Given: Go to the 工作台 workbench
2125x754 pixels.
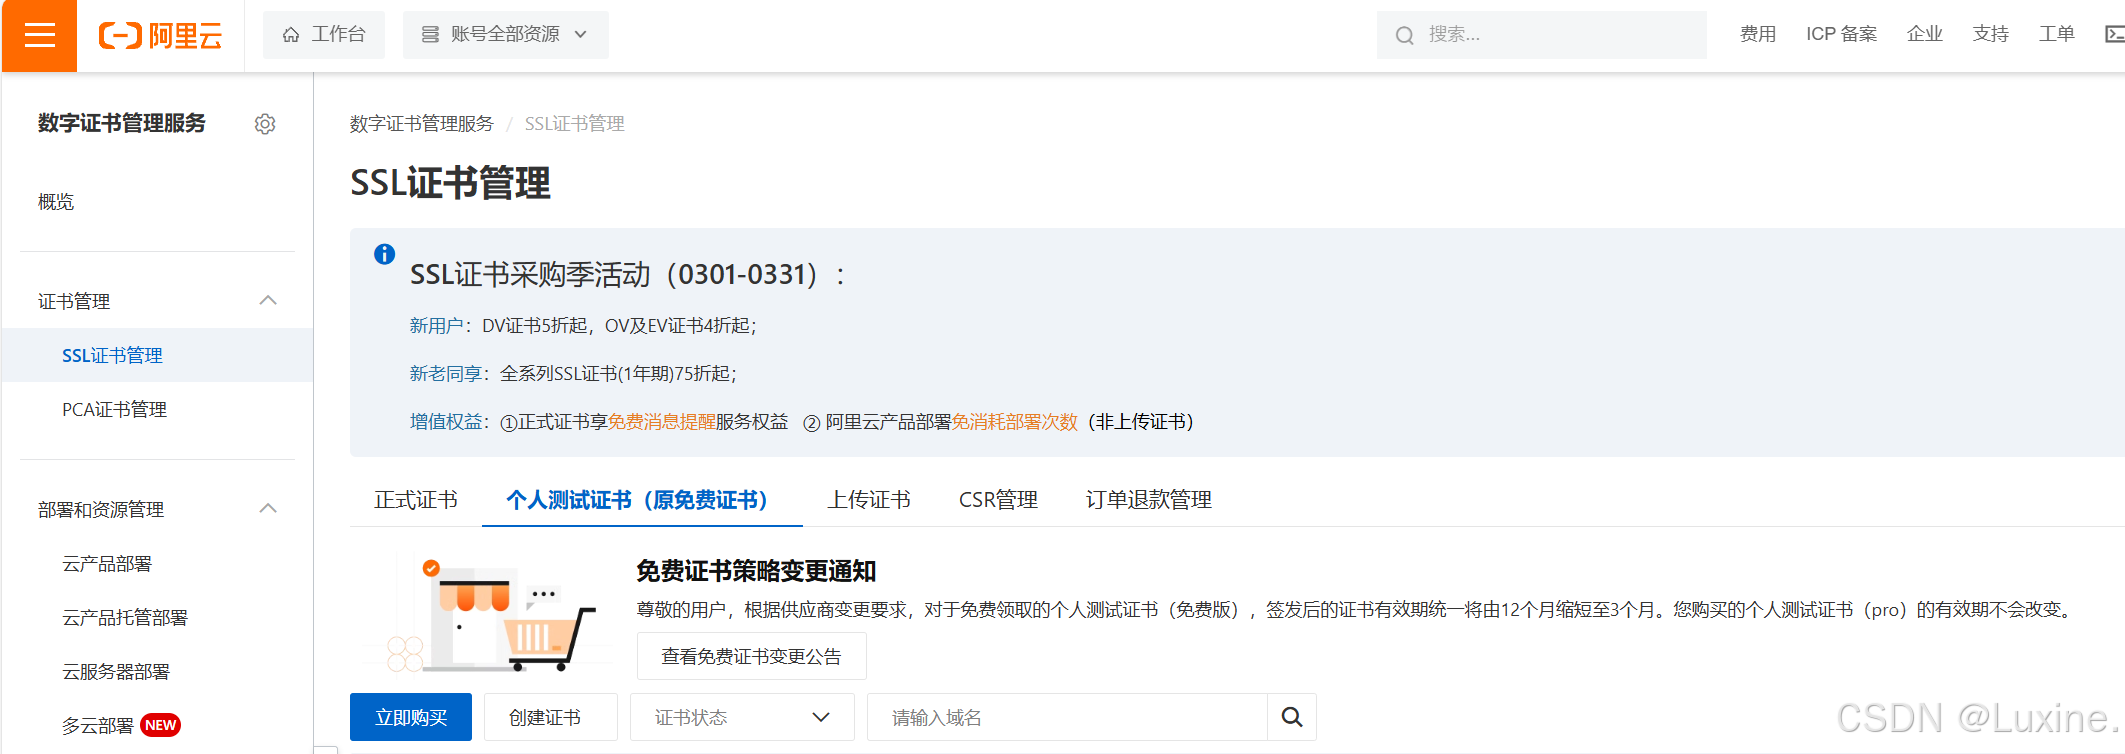Looking at the screenshot, I should click(x=324, y=35).
